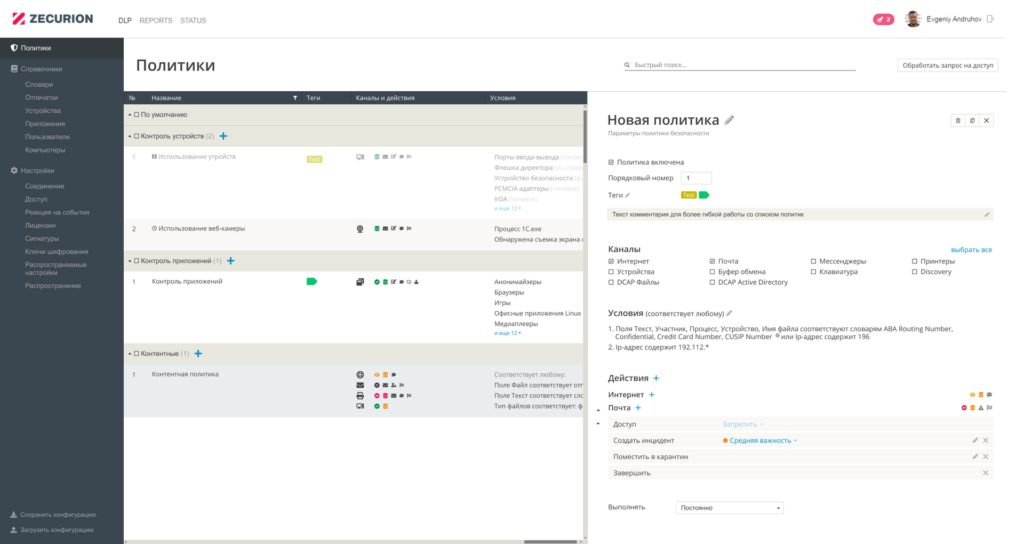
Task: Open the 'Выполнять' dropdown showing 'Постоянно'
Action: coord(729,508)
